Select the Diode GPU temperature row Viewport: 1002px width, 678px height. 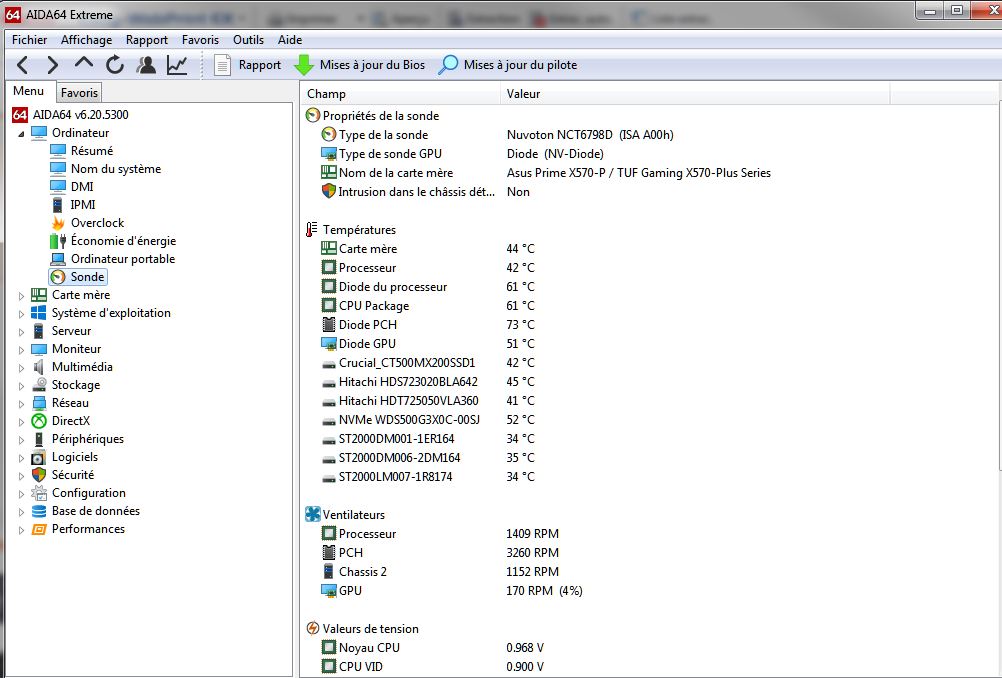tap(649, 344)
